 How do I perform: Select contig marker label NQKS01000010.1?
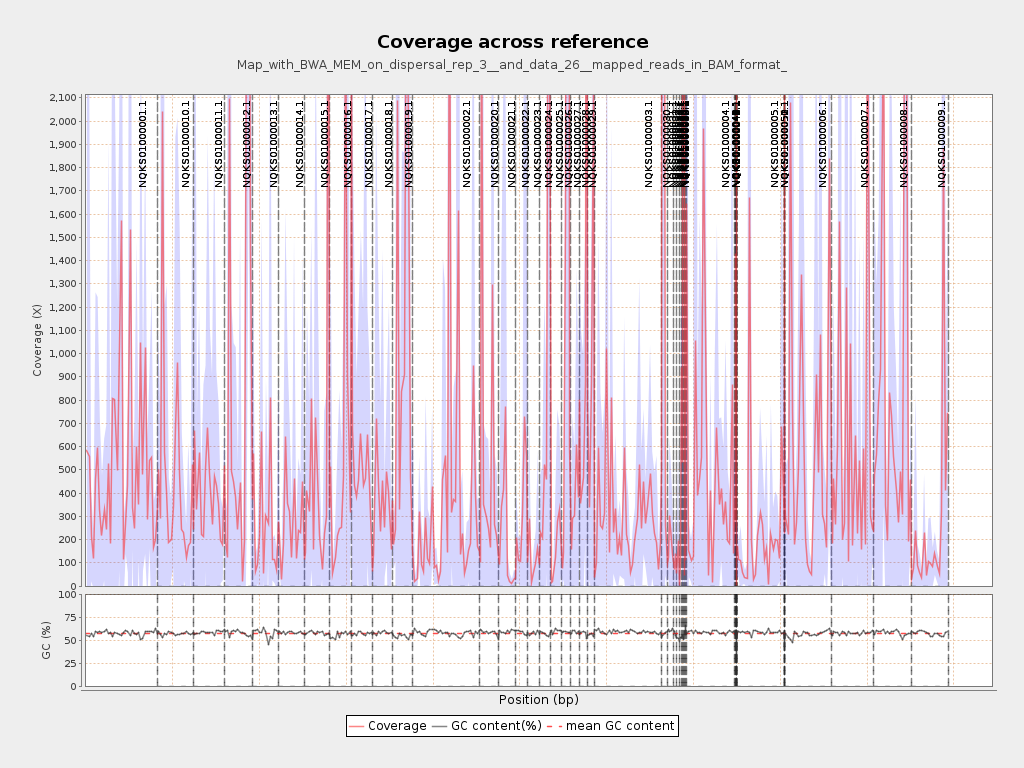186,143
